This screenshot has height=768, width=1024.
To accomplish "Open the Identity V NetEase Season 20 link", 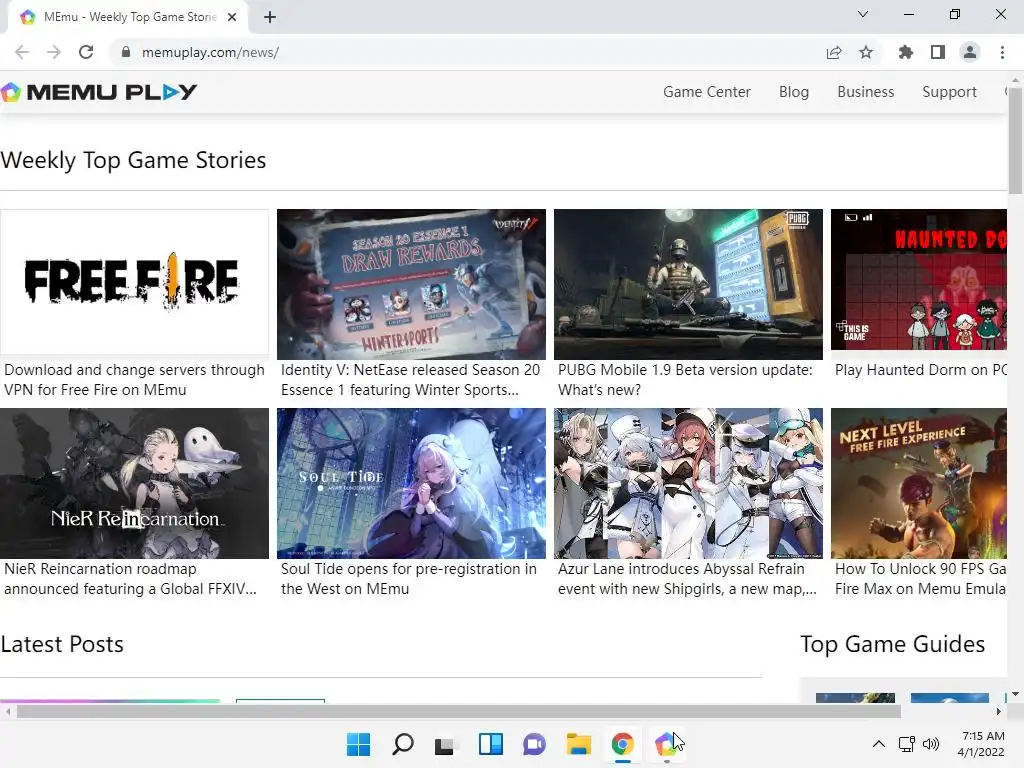I will click(411, 379).
